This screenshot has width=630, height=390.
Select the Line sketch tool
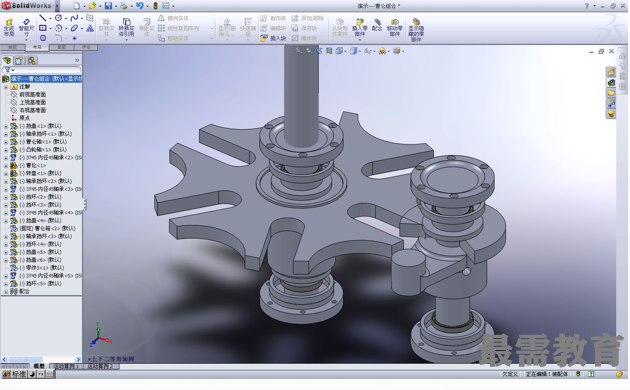tap(43, 18)
